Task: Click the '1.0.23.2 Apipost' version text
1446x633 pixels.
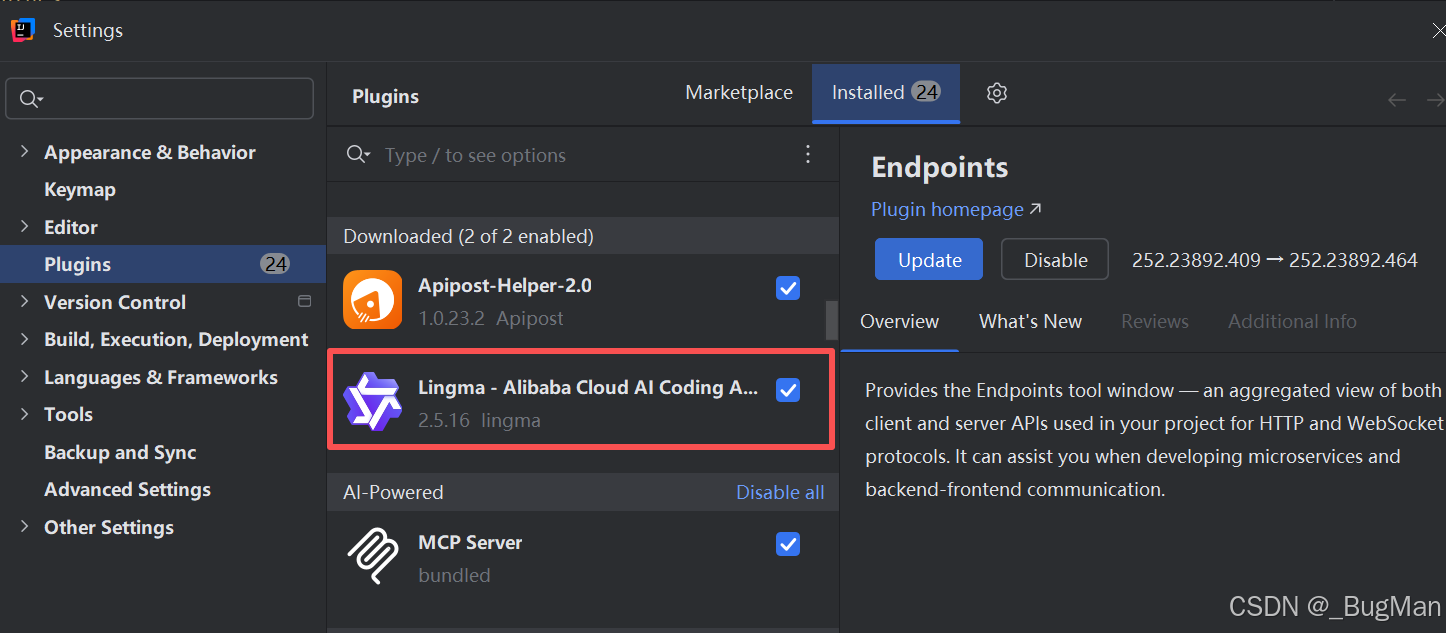Action: point(491,318)
